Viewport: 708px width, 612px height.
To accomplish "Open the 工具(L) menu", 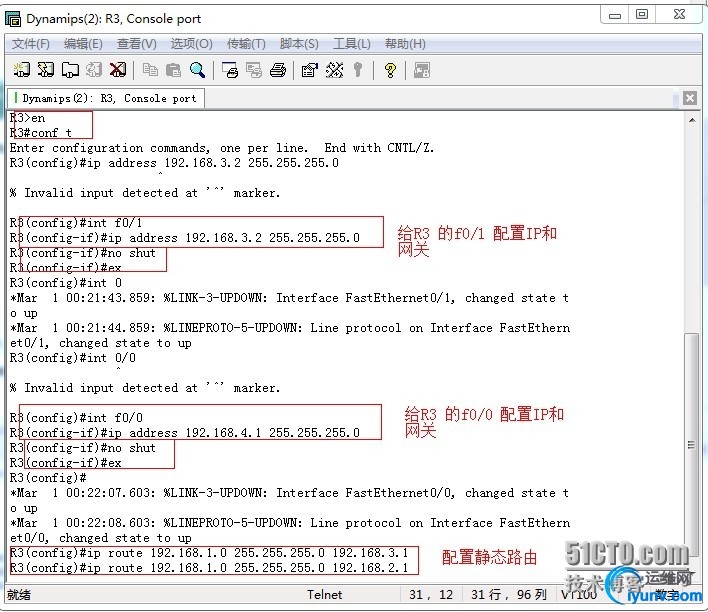I will pos(352,44).
